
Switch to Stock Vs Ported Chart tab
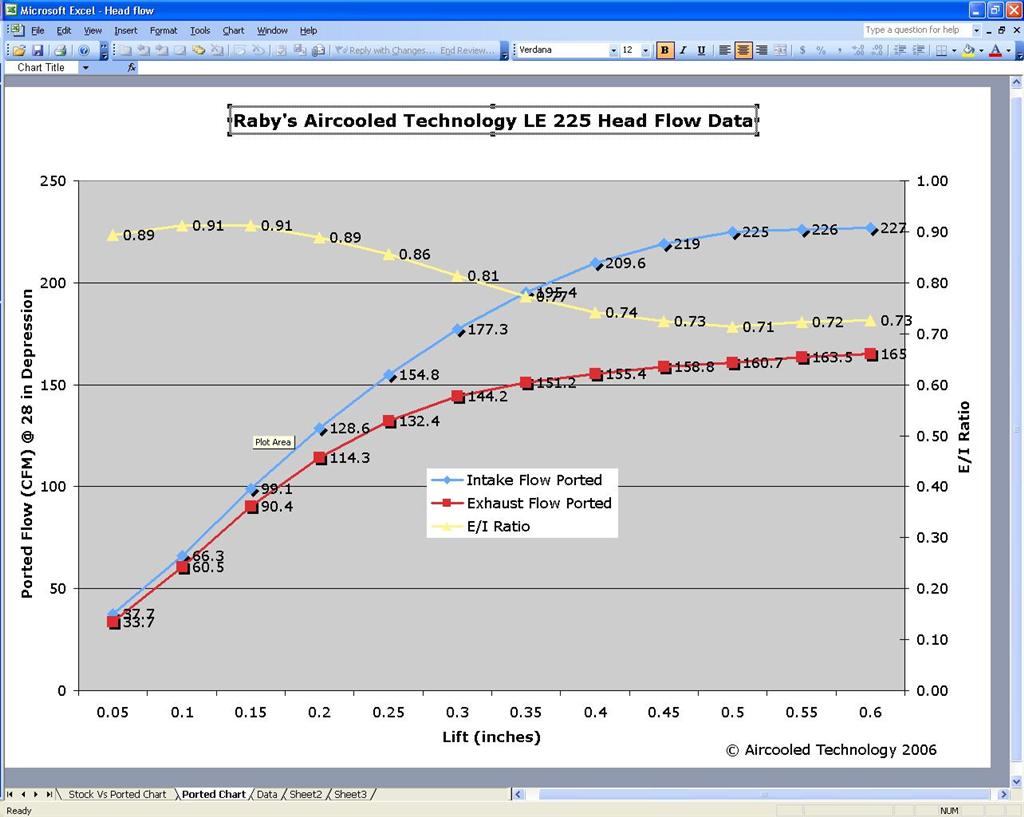coord(117,794)
